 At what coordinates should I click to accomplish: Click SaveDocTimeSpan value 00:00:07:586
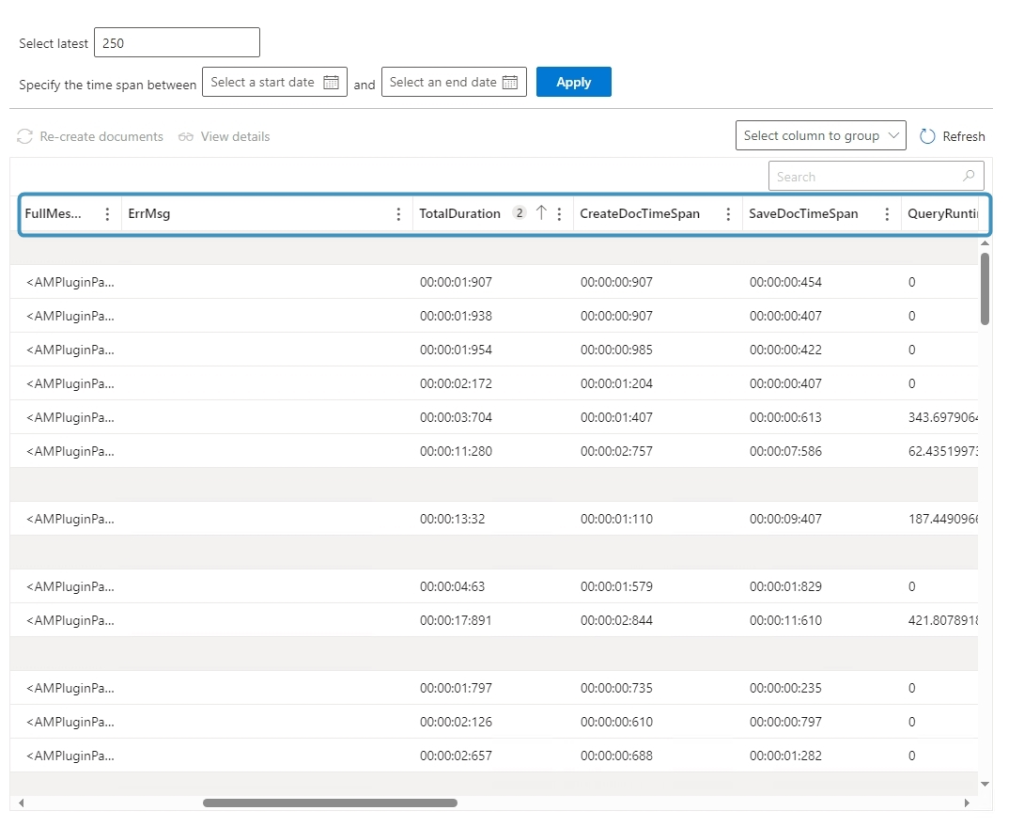pos(786,451)
